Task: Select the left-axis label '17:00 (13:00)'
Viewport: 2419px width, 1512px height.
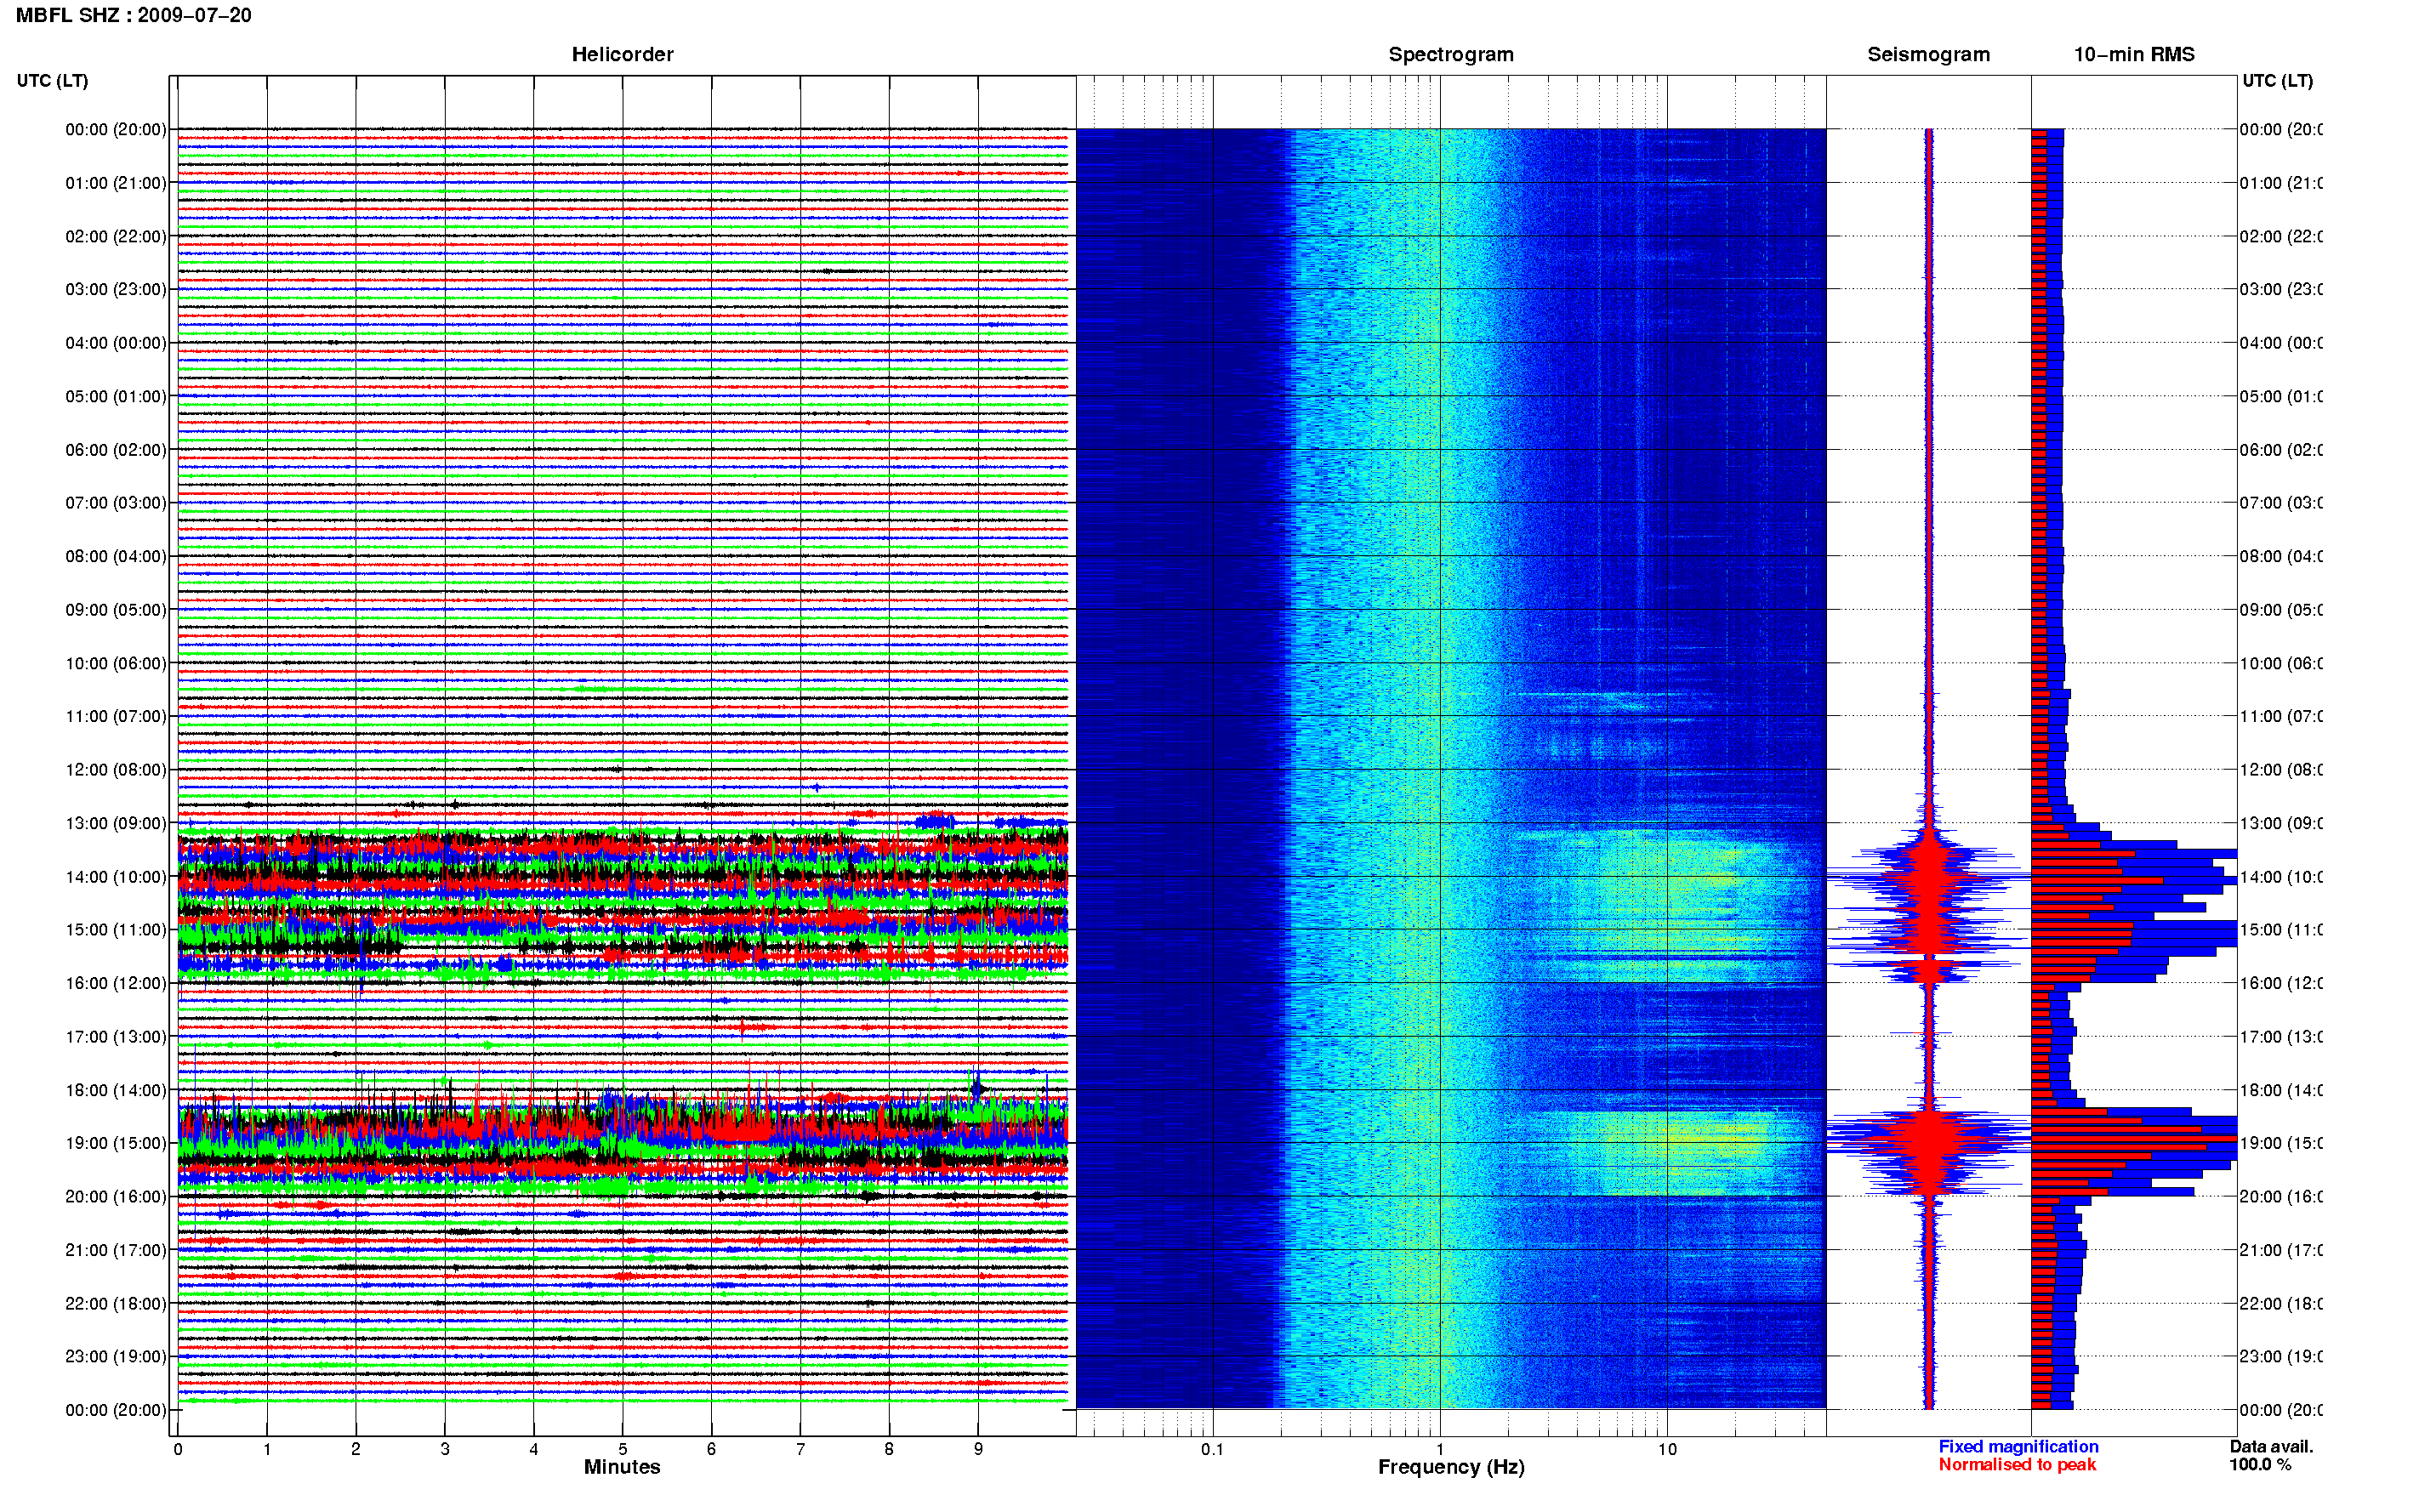Action: [x=116, y=1036]
